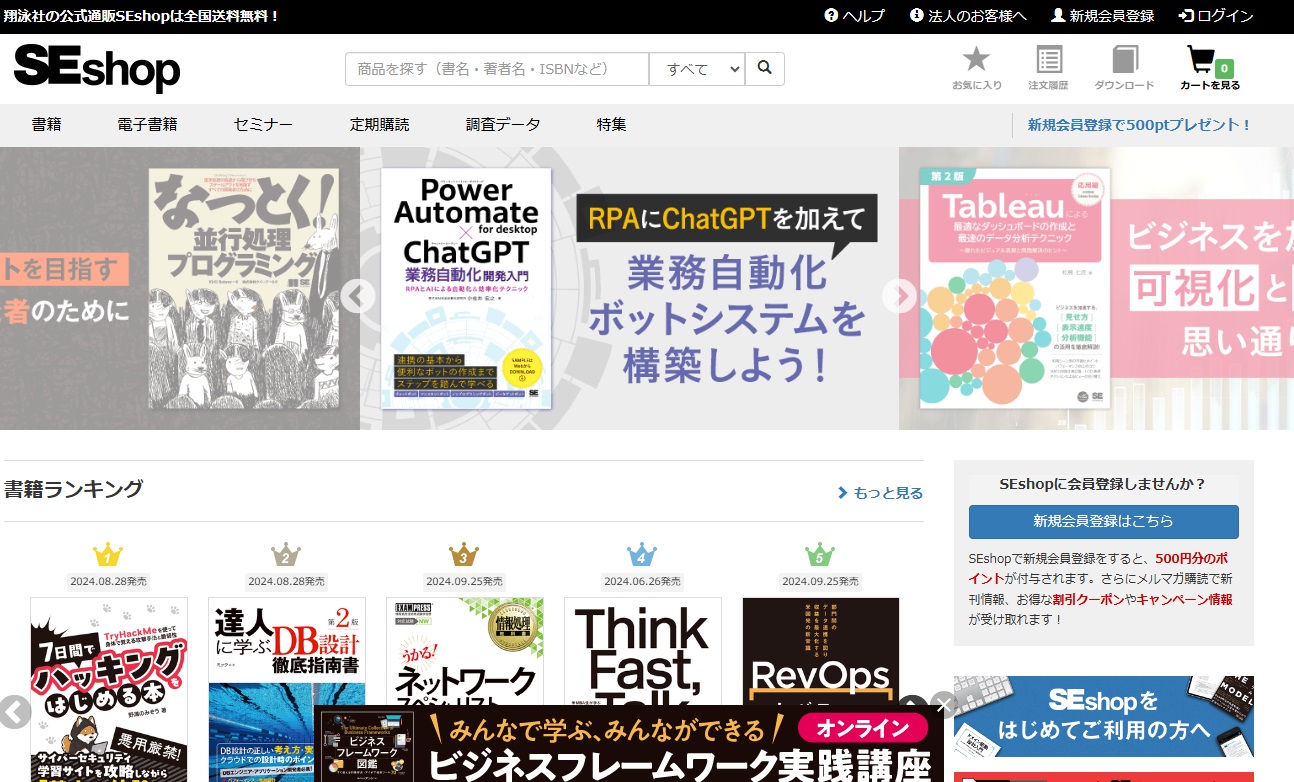The width and height of the screenshot is (1294, 782).
Task: Open the 特集 menu
Action: [x=612, y=125]
